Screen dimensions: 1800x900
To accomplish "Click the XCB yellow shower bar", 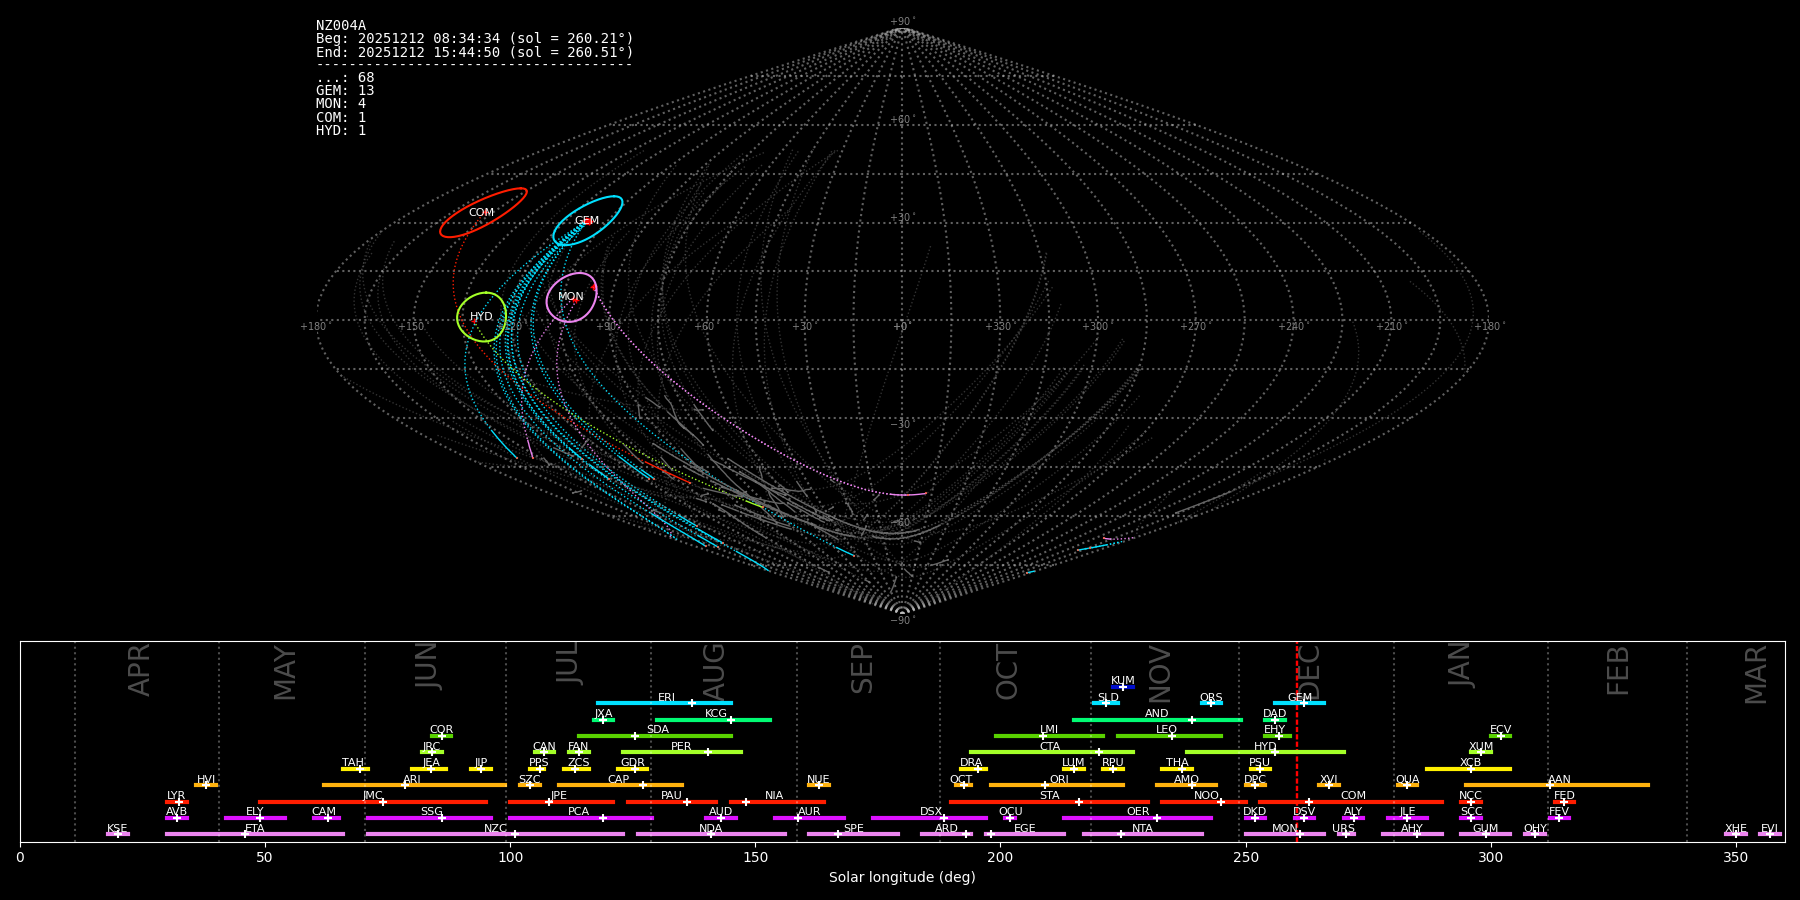I will [1468, 769].
